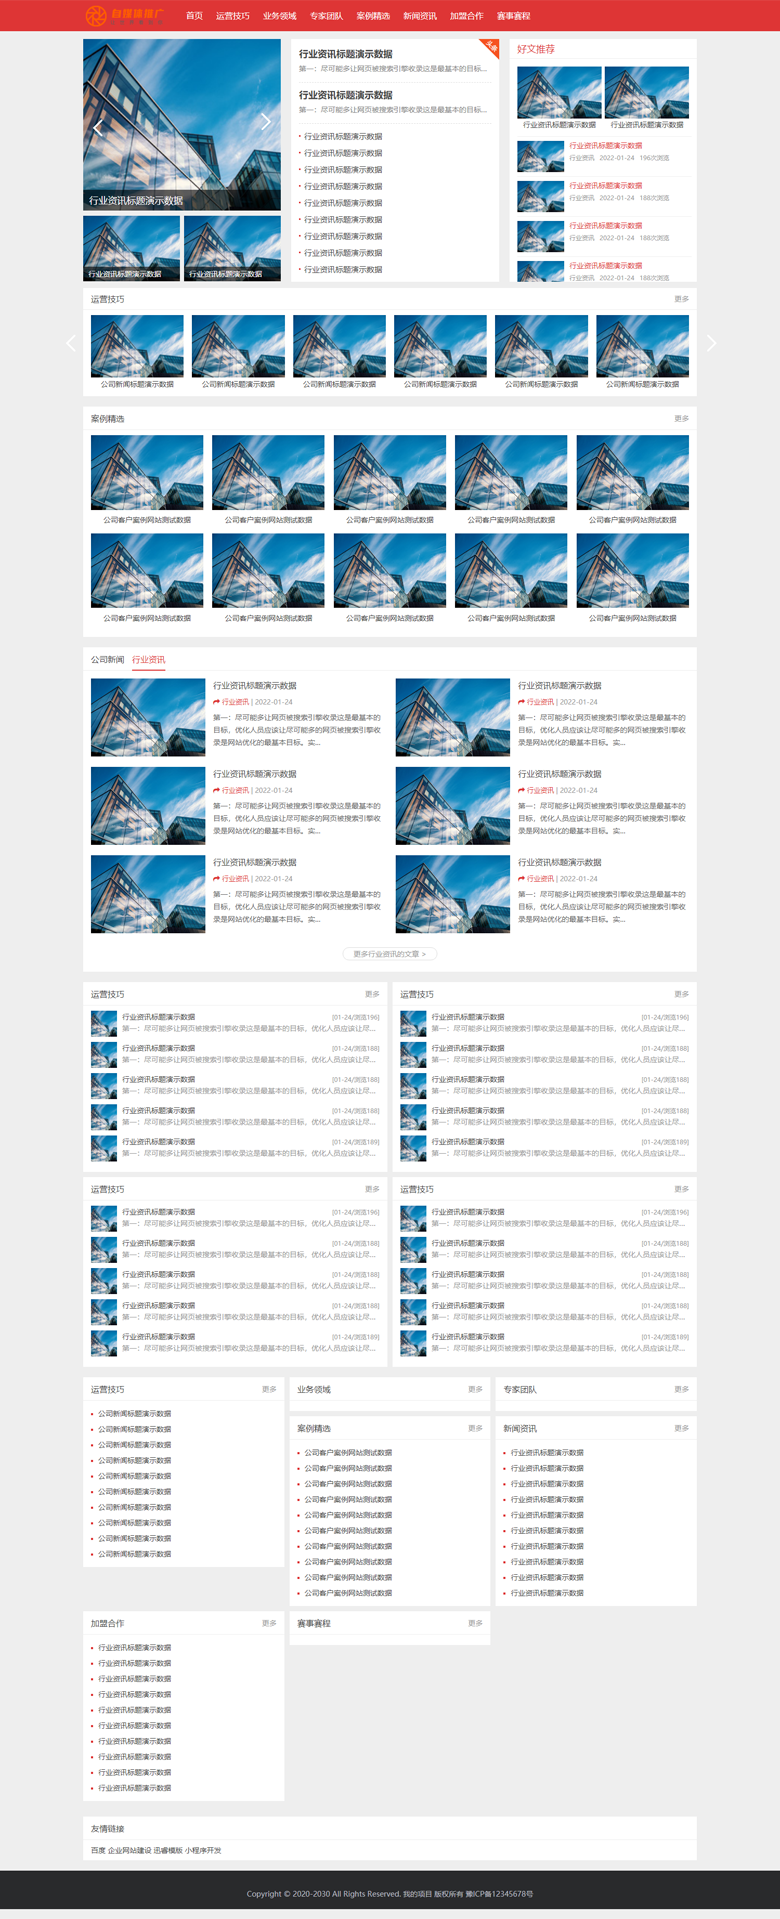This screenshot has height=1919, width=780.
Task: Click 更多行业资讯的文章 button
Action: pyautogui.click(x=389, y=954)
